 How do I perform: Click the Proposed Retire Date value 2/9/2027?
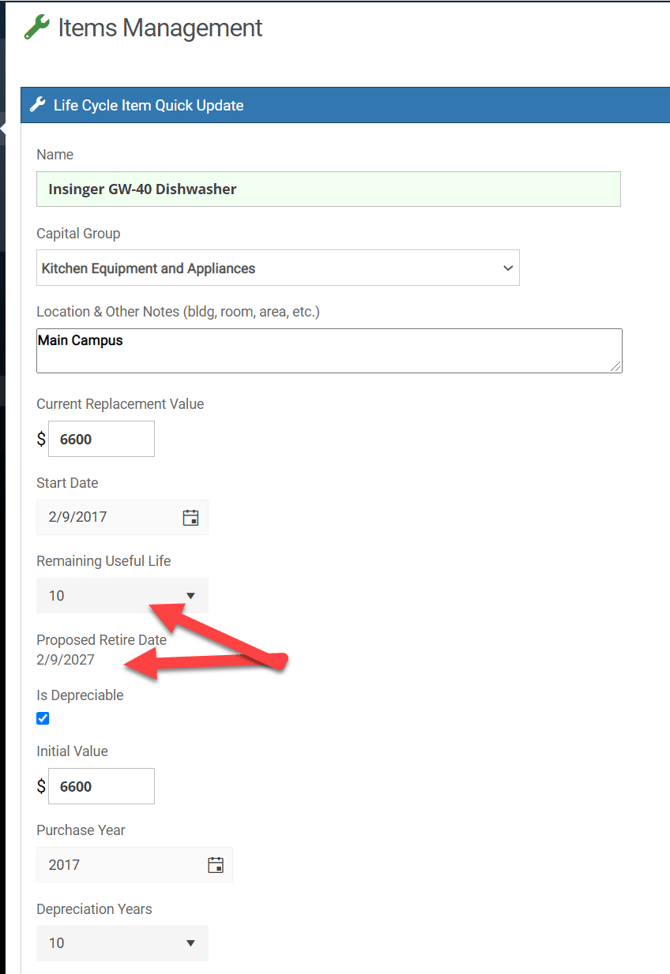(66, 659)
